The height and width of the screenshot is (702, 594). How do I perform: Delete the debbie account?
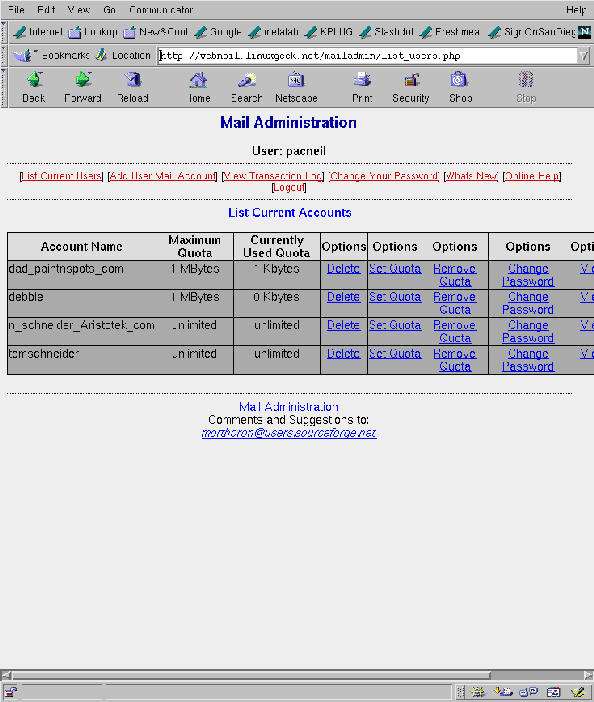point(343,297)
